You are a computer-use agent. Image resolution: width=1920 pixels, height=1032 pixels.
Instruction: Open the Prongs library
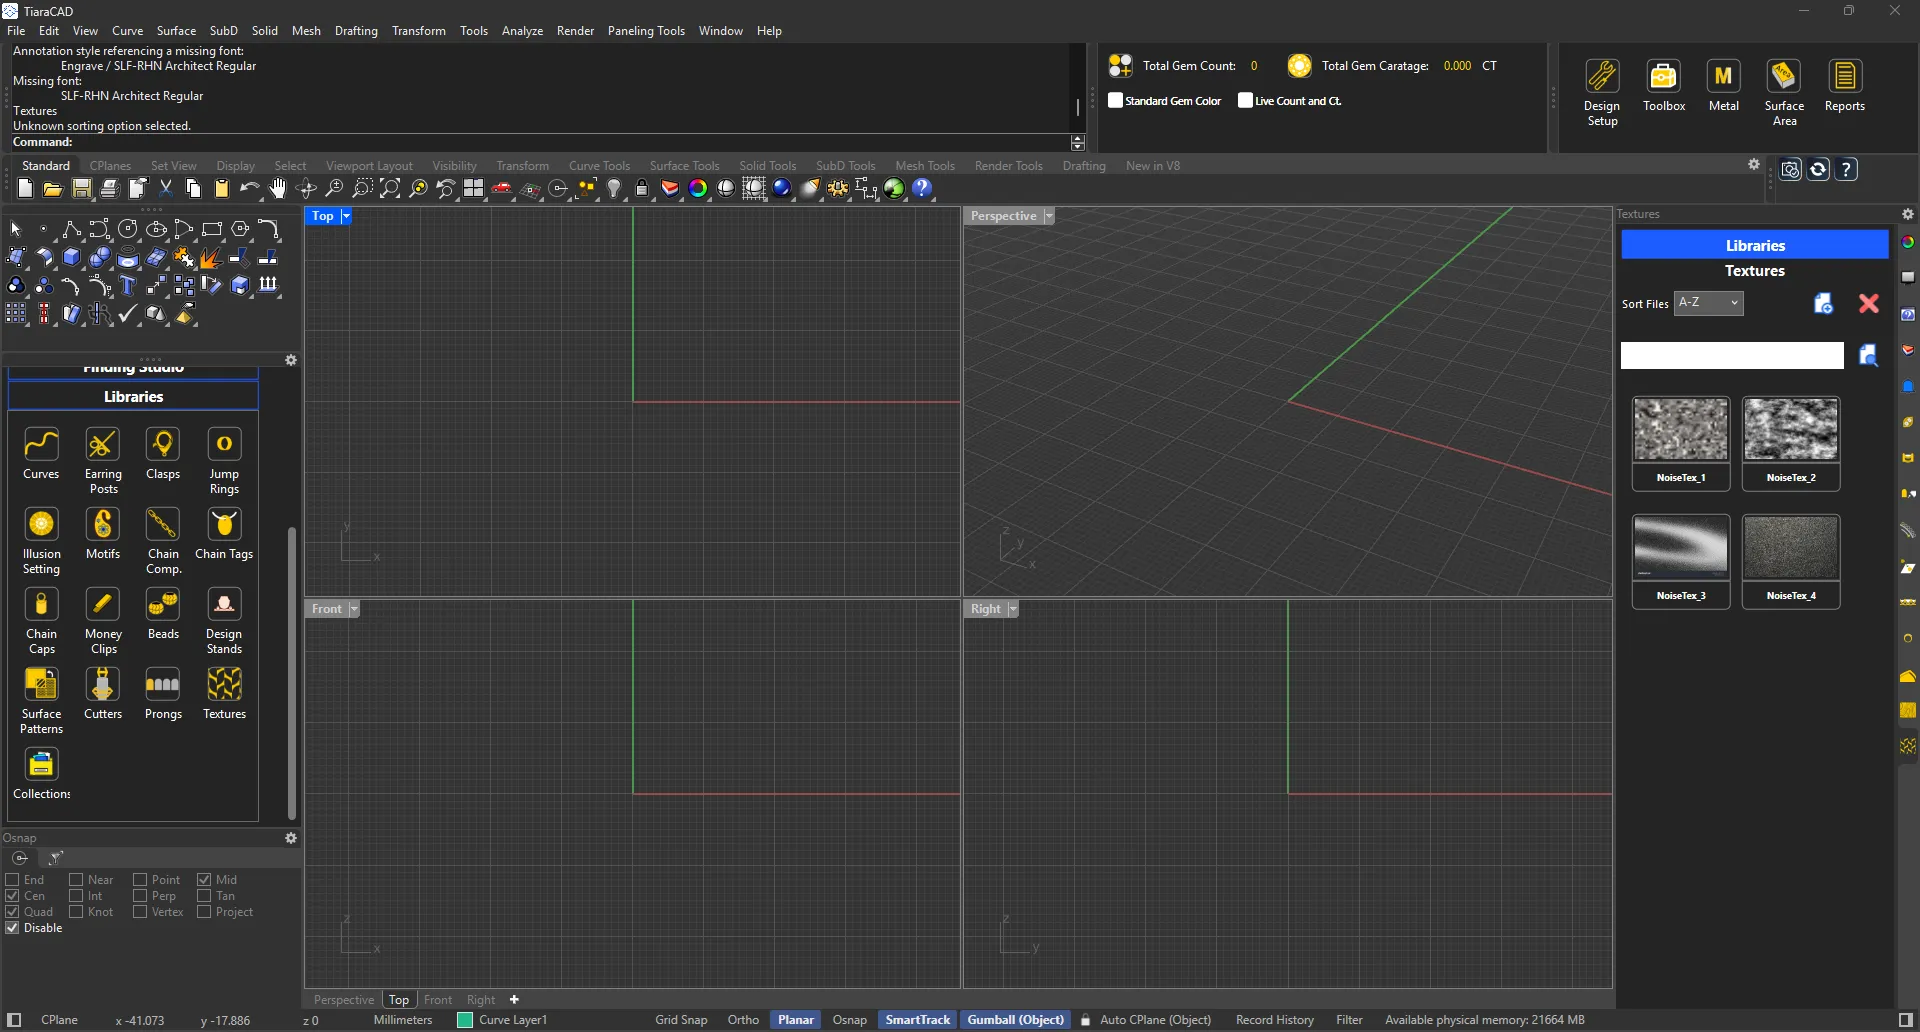(163, 685)
